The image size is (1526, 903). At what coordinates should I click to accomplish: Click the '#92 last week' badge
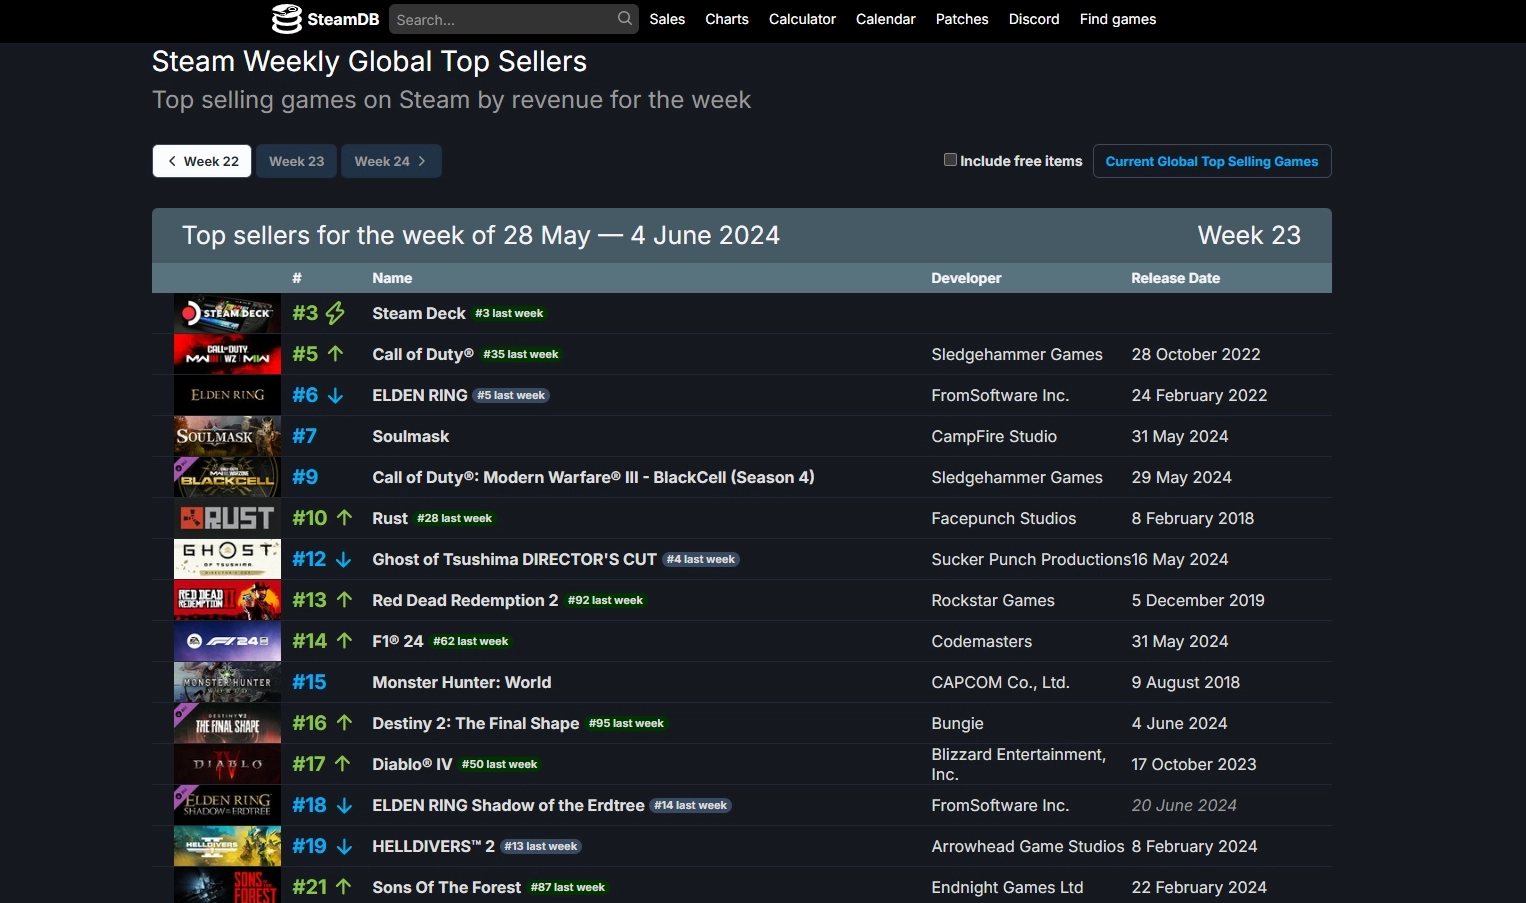[605, 600]
